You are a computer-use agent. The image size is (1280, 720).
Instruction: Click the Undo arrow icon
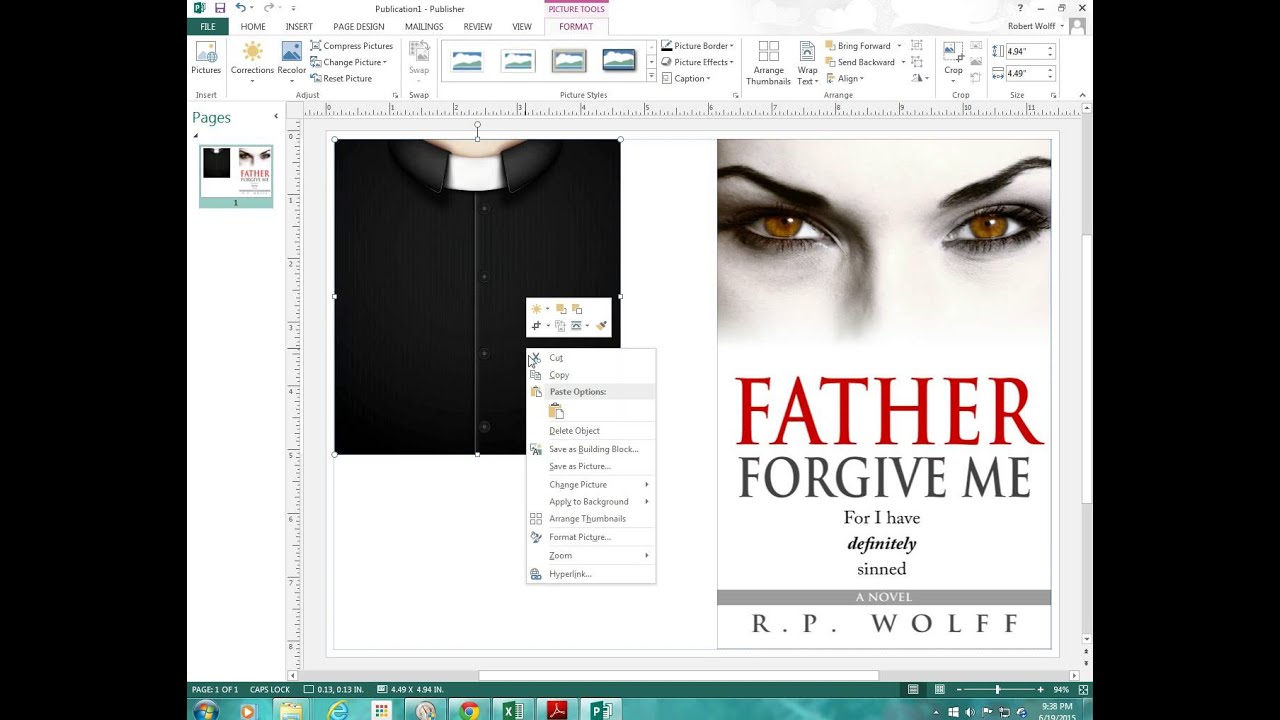[x=240, y=8]
